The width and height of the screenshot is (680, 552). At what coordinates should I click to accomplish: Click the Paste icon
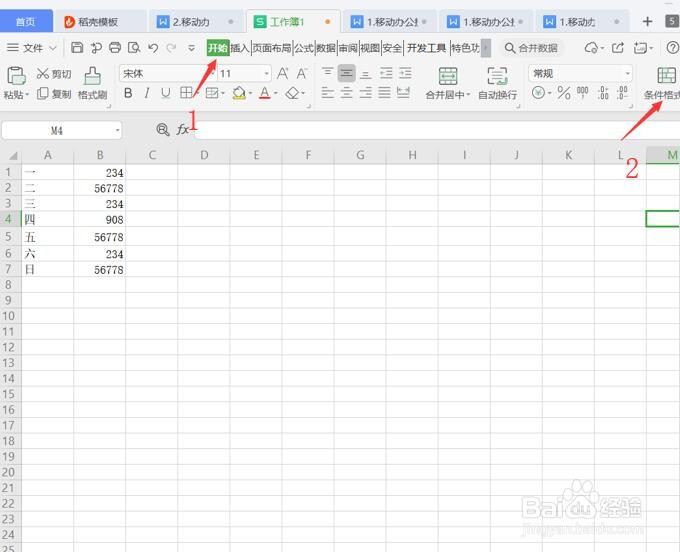tap(16, 76)
